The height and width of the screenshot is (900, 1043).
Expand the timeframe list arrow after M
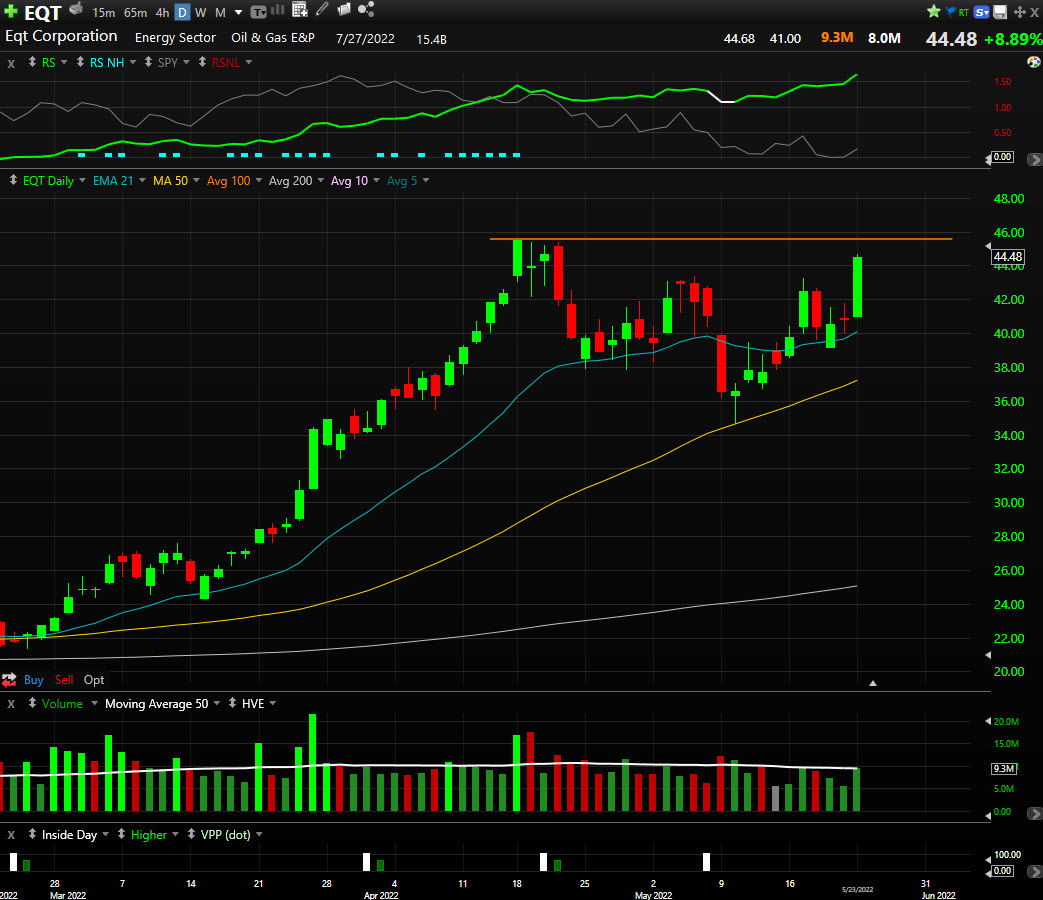pyautogui.click(x=239, y=12)
